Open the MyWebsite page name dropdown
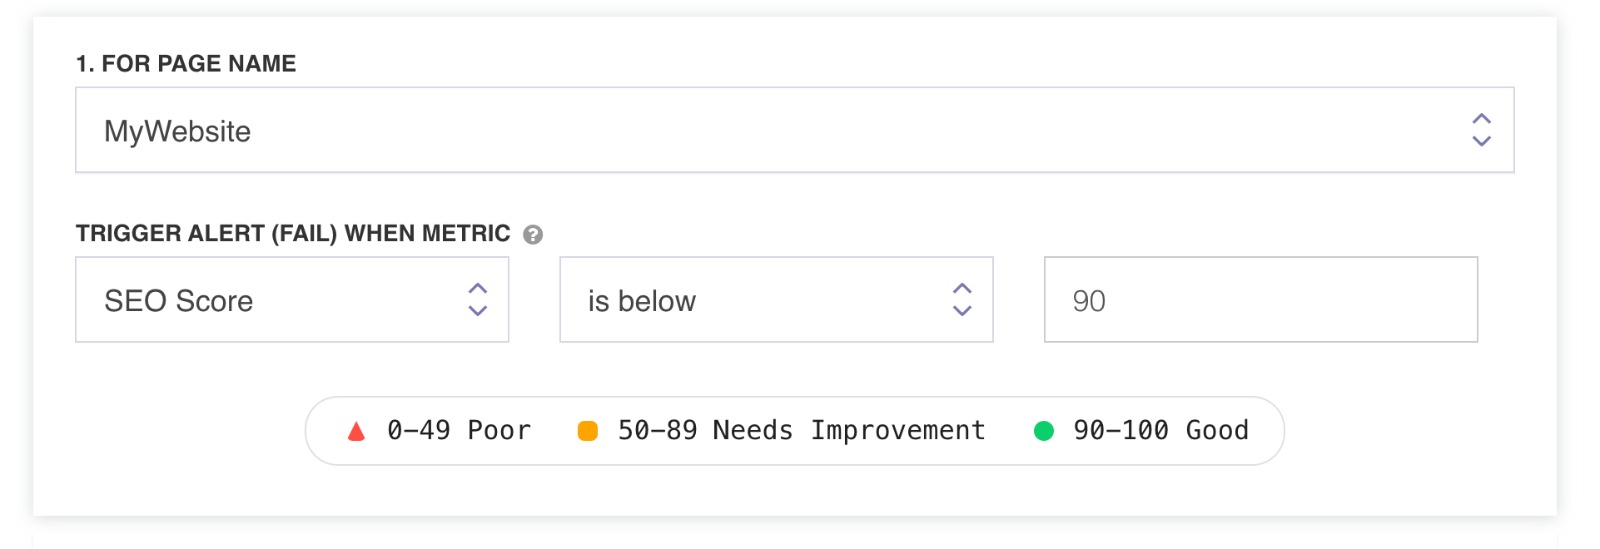Screen dimensions: 1600x549 795,130
